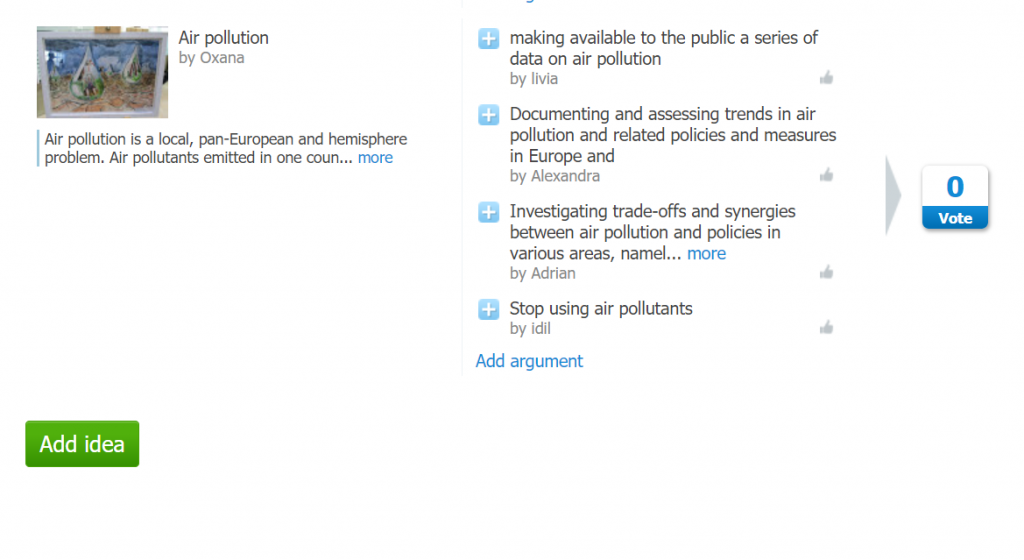Screen dimensions: 1024x560
Task: Open 'Stop using air pollutants' argument text
Action: (600, 308)
